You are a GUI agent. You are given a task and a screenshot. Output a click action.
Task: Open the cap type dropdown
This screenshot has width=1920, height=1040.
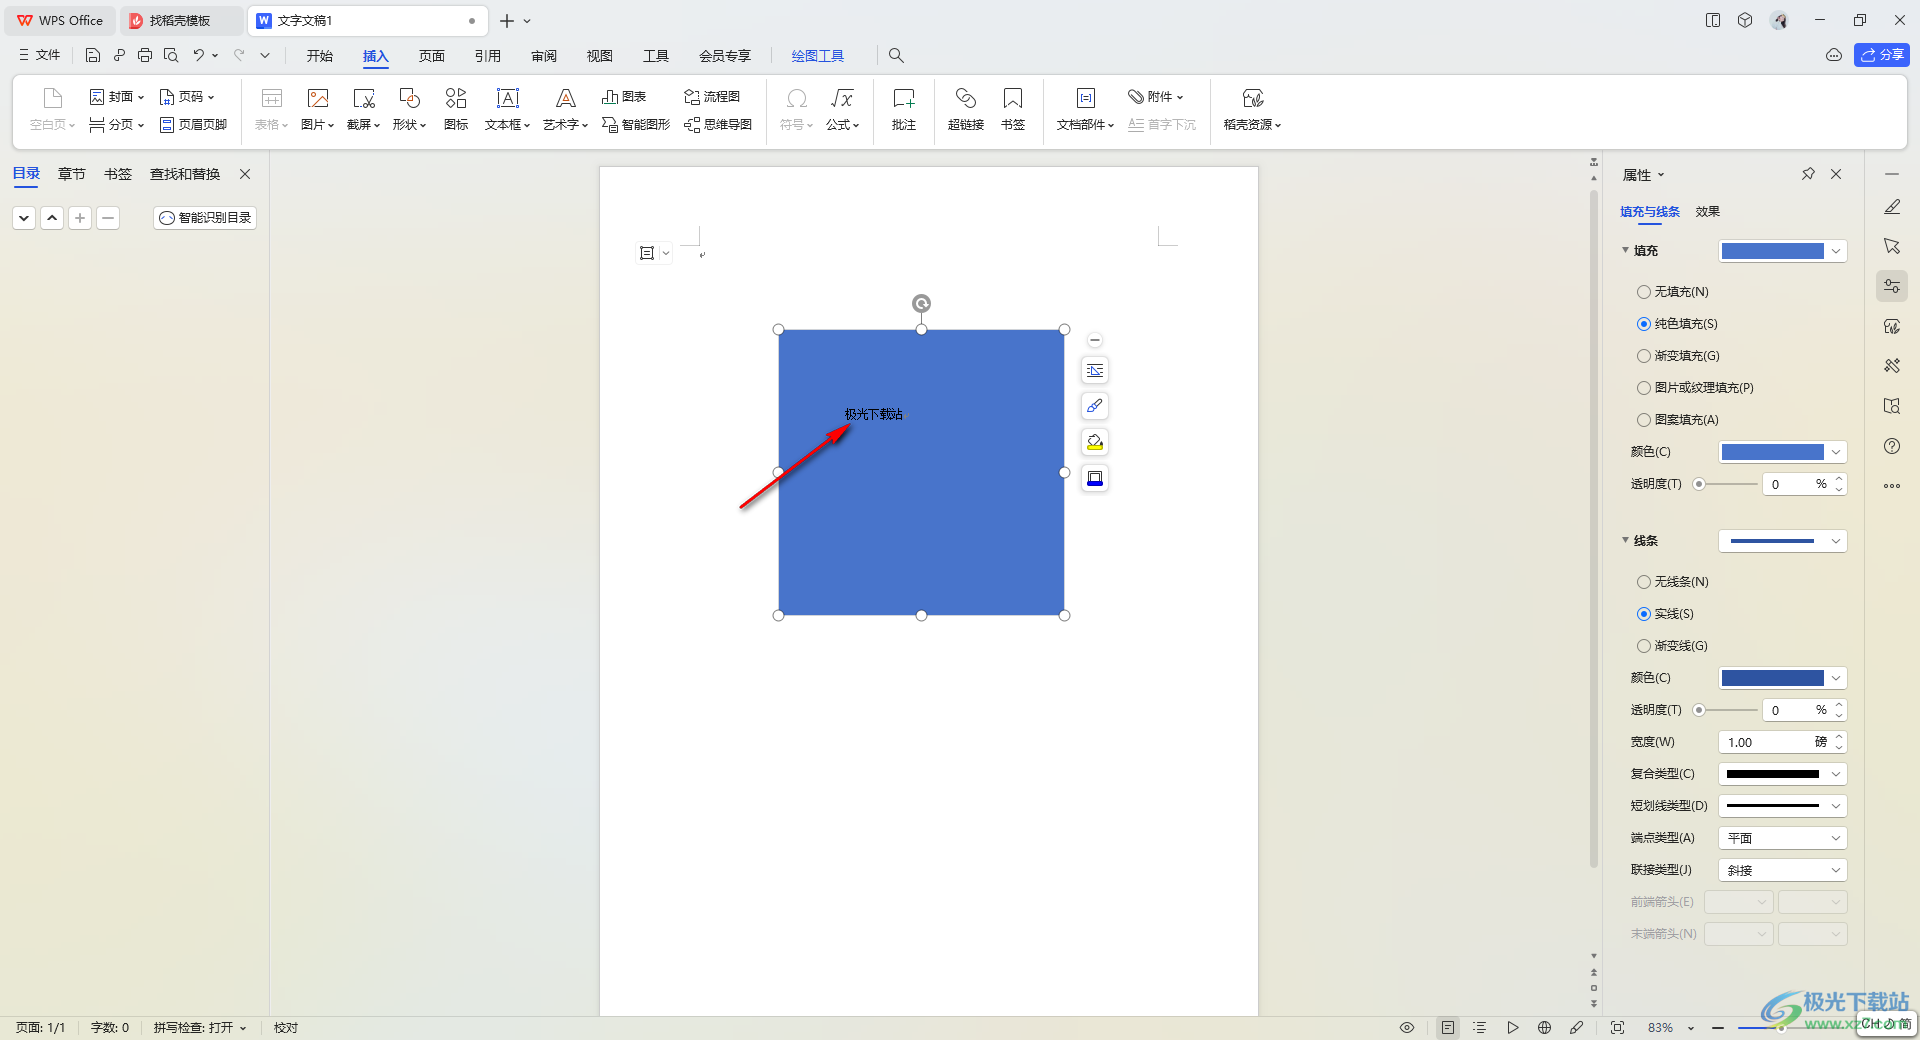click(1782, 838)
